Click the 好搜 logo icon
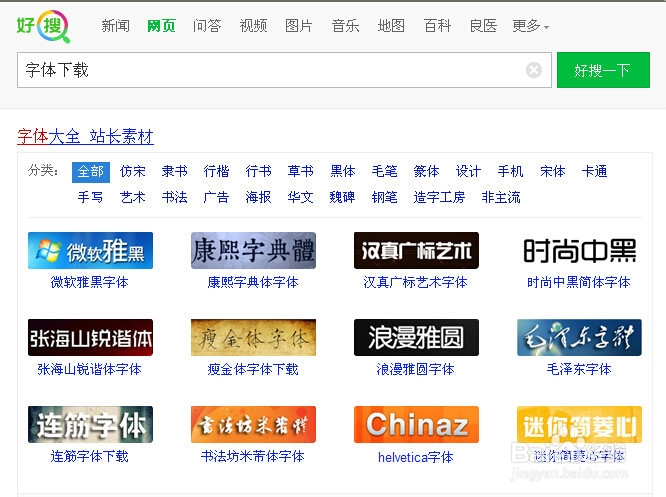Viewport: 666px width, 497px height. tap(43, 26)
